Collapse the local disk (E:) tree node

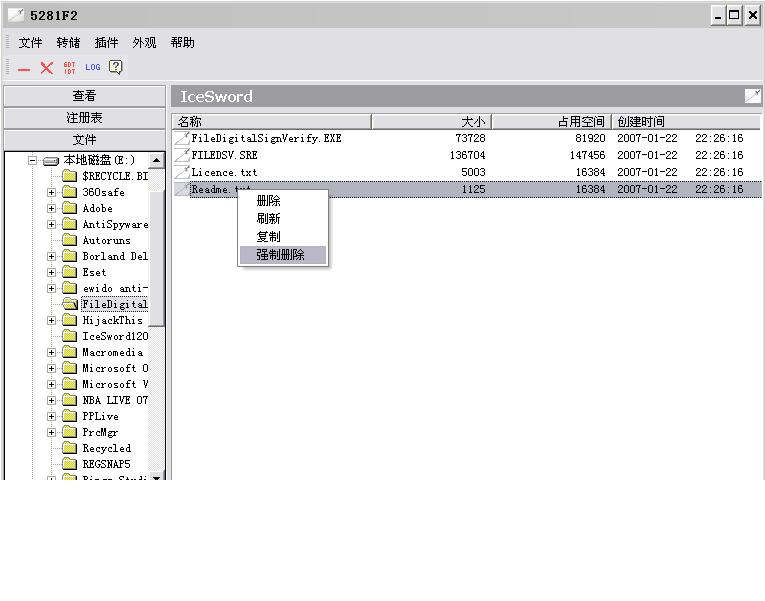click(32, 160)
